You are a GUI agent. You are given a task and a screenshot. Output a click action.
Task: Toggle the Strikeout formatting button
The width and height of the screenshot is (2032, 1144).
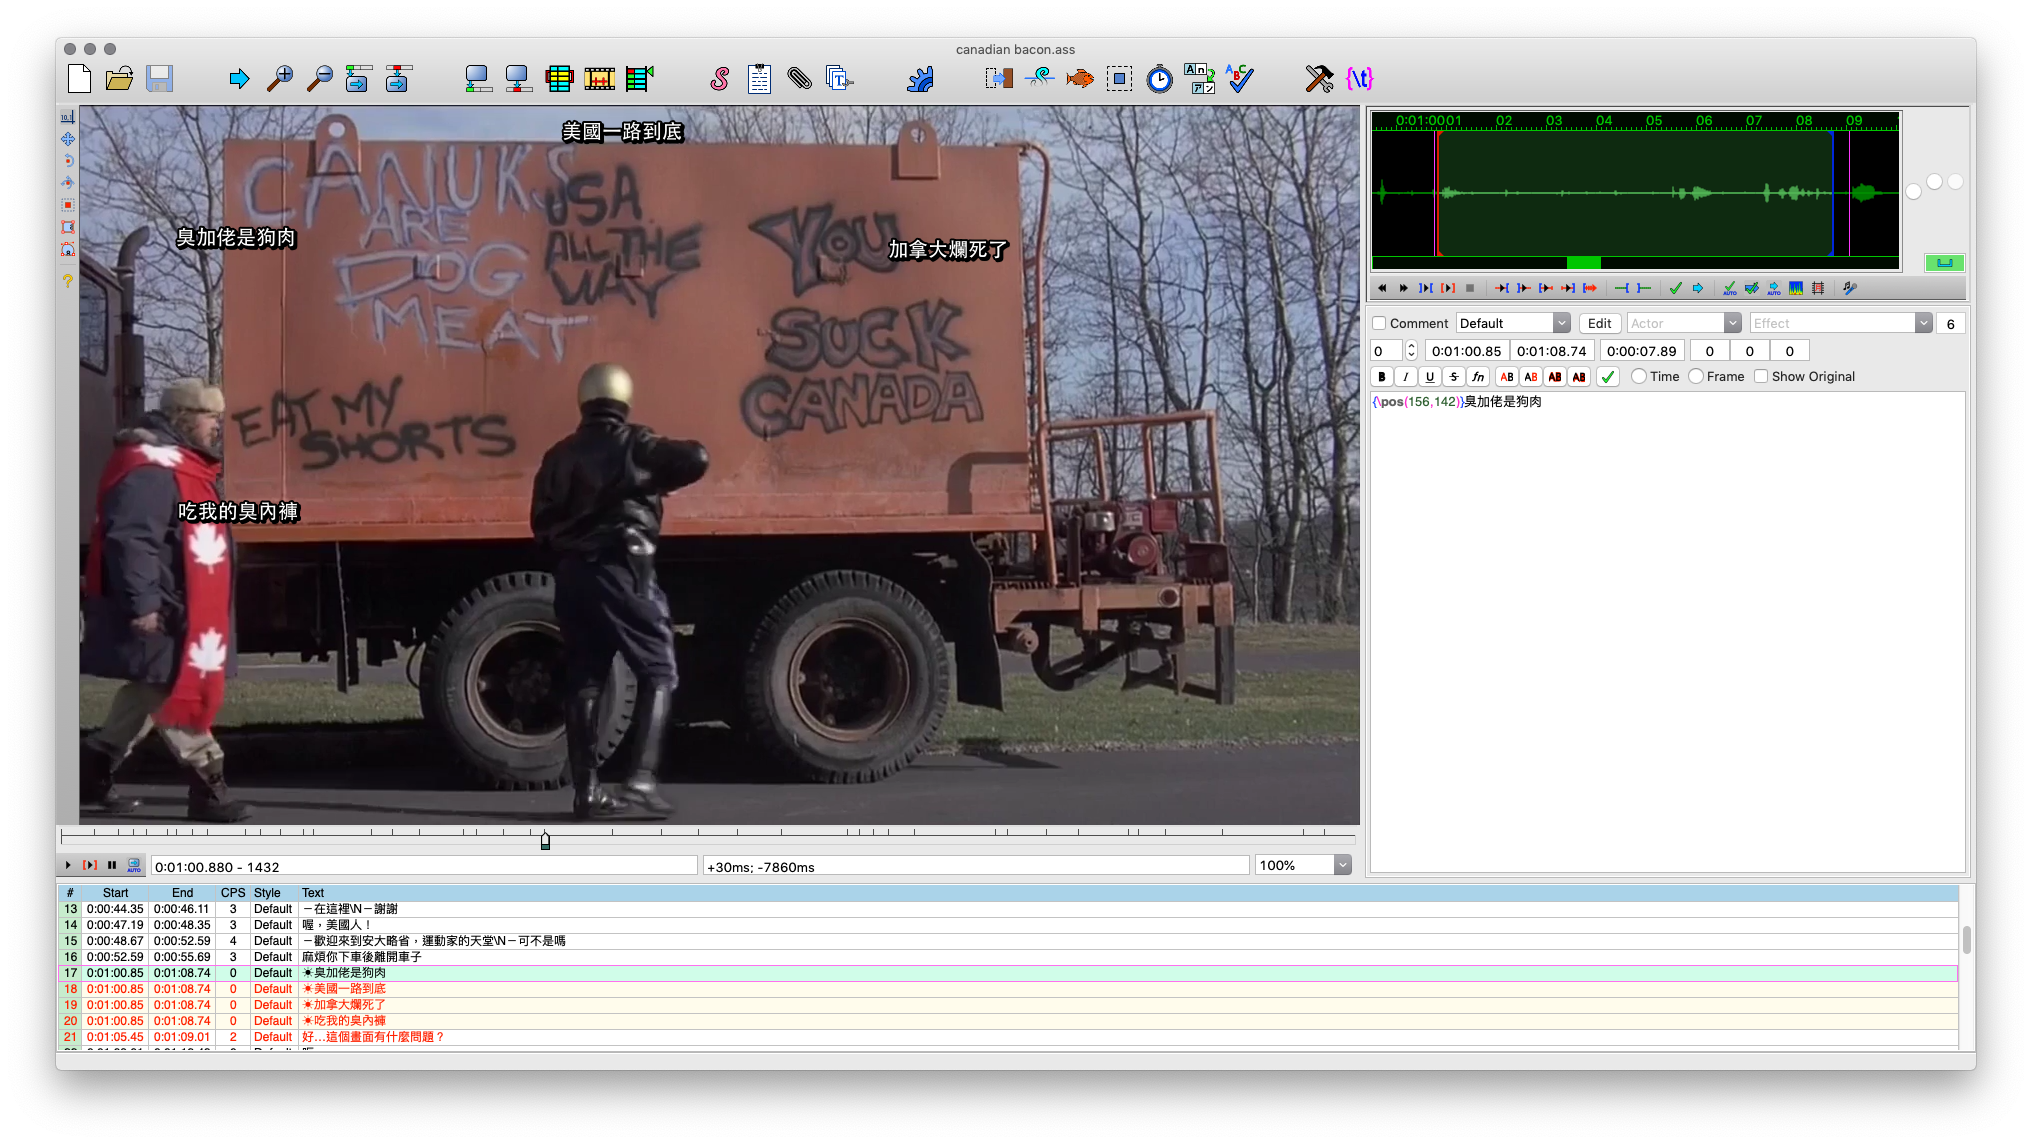(1454, 376)
